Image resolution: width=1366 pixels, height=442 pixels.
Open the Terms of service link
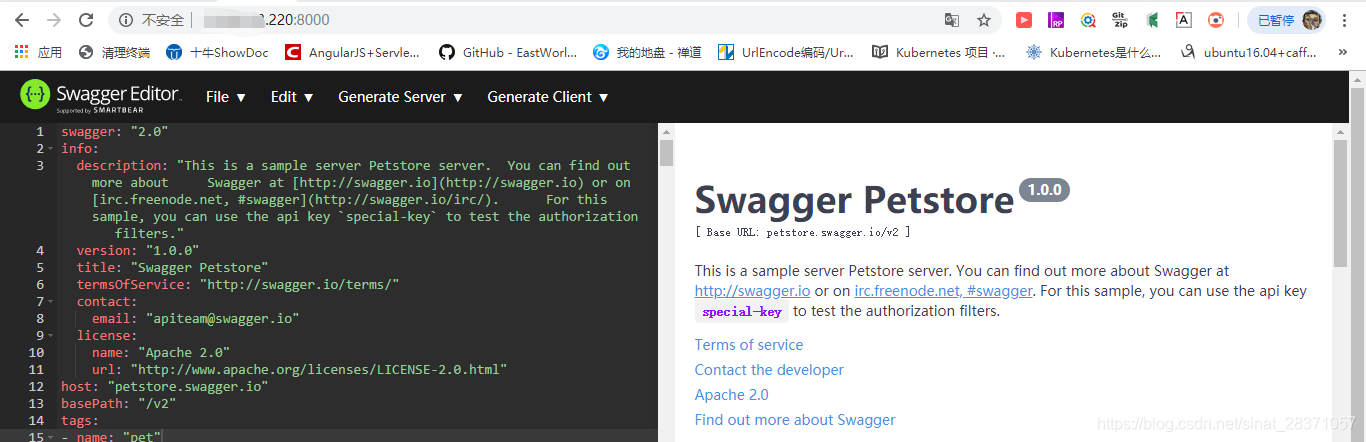click(x=749, y=345)
